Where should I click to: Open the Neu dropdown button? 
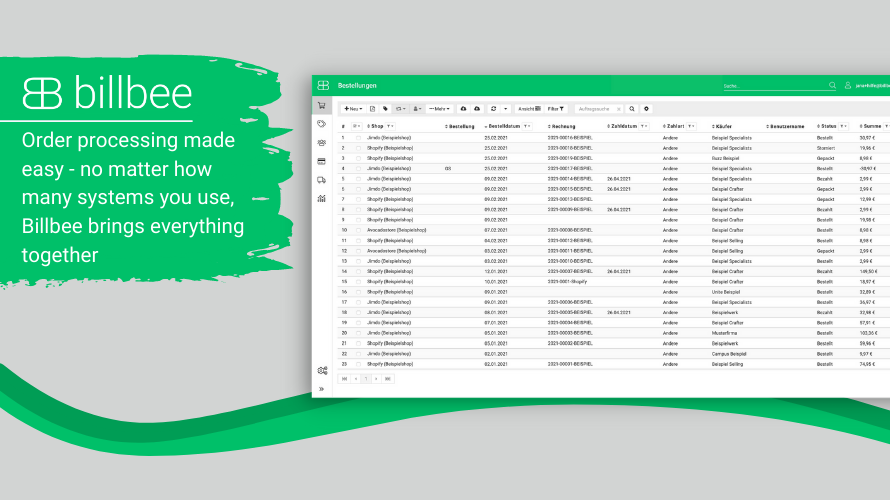click(x=353, y=108)
